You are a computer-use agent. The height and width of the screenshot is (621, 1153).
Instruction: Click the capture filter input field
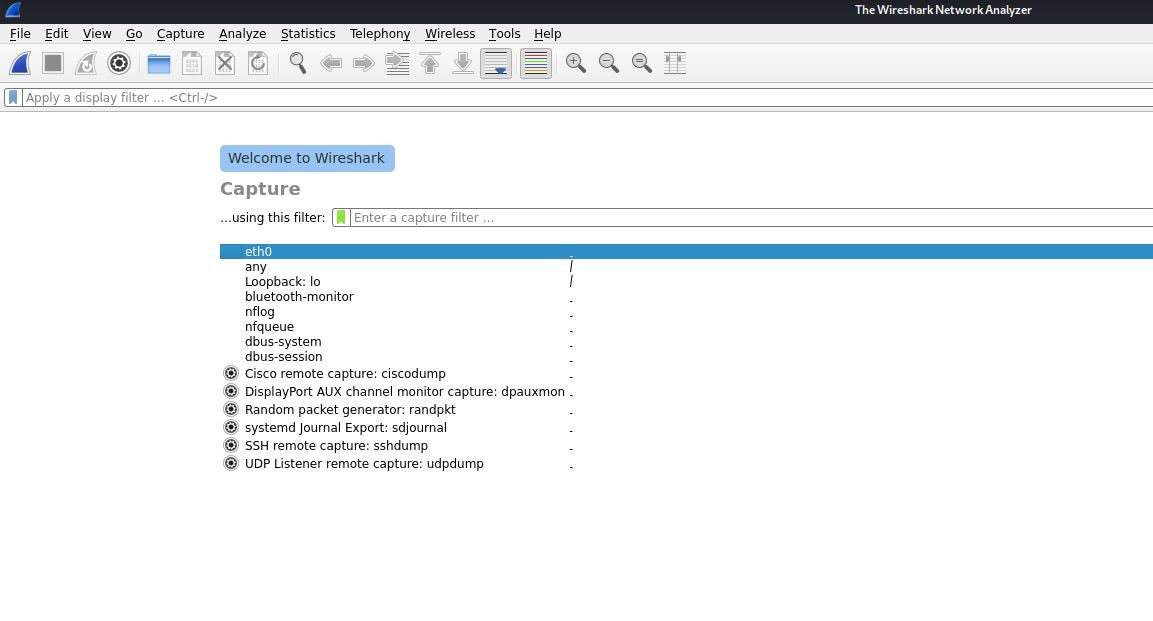752,218
